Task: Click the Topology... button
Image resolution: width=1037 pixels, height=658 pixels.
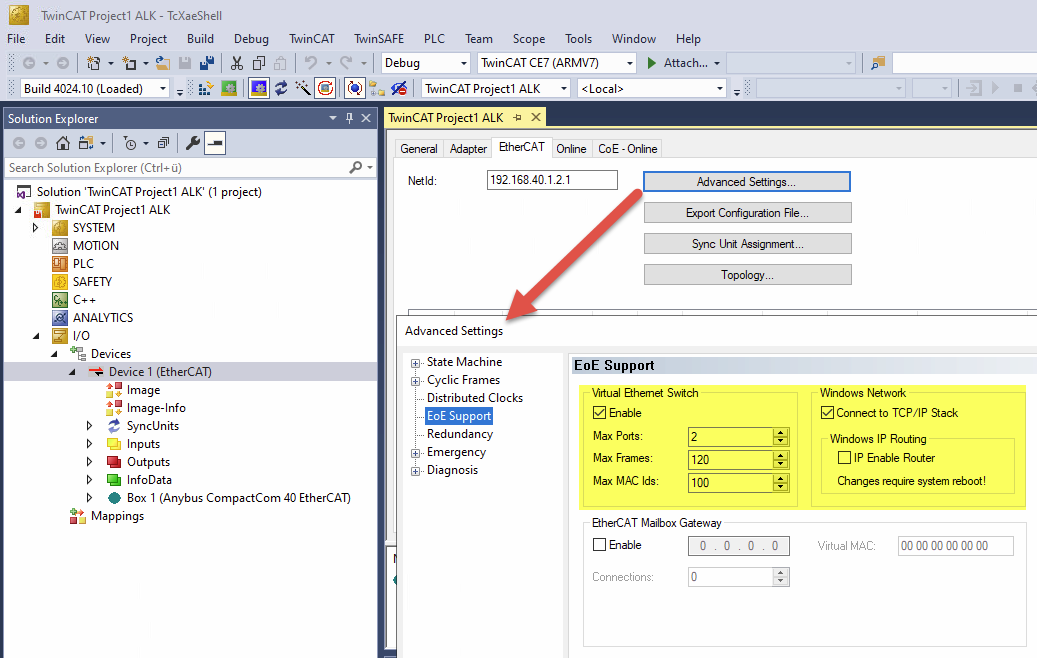Action: click(747, 275)
